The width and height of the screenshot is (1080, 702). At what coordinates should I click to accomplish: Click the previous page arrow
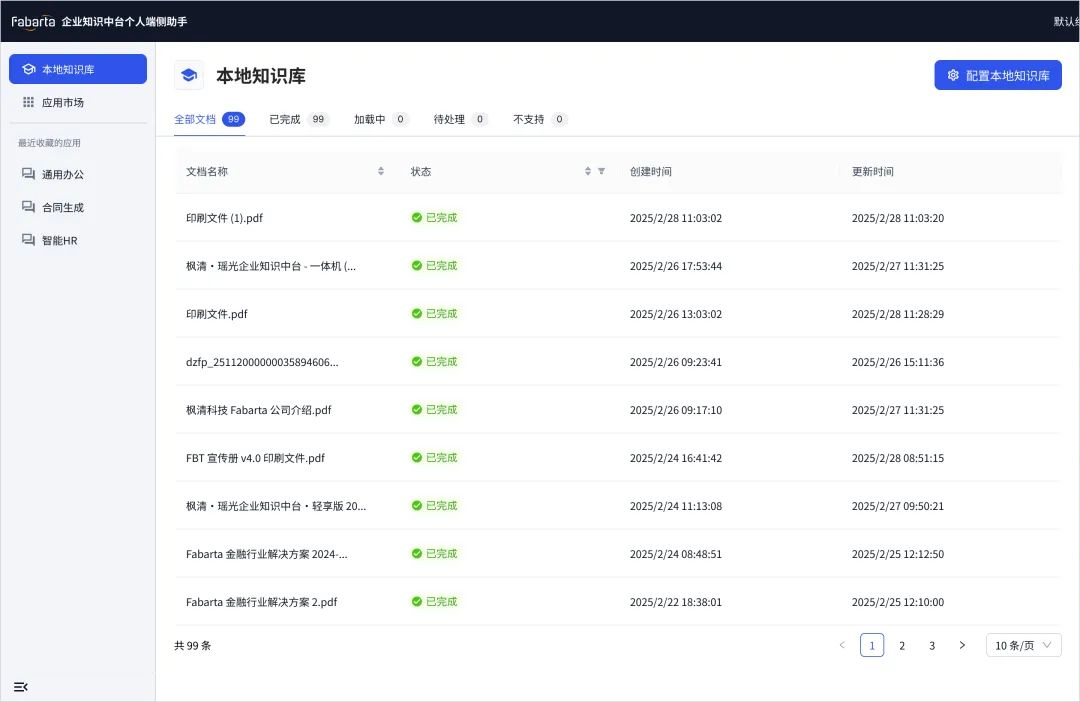click(x=842, y=646)
